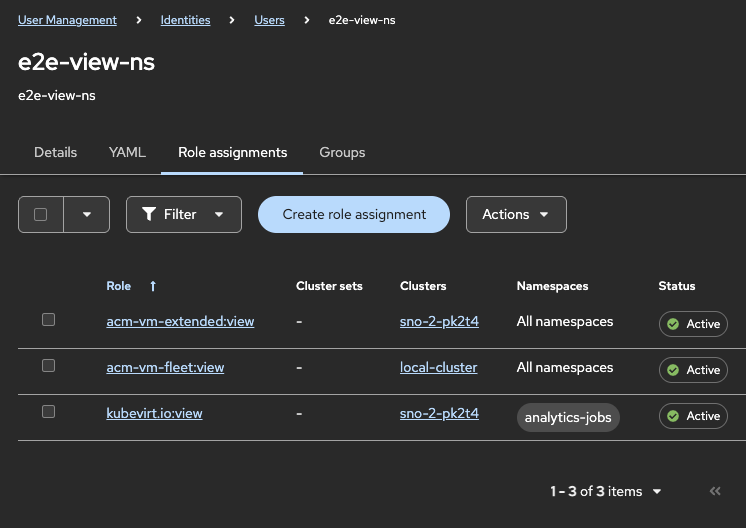Click the Active status icon for acm-vm-fleet:view
The image size is (746, 528).
pos(673,370)
